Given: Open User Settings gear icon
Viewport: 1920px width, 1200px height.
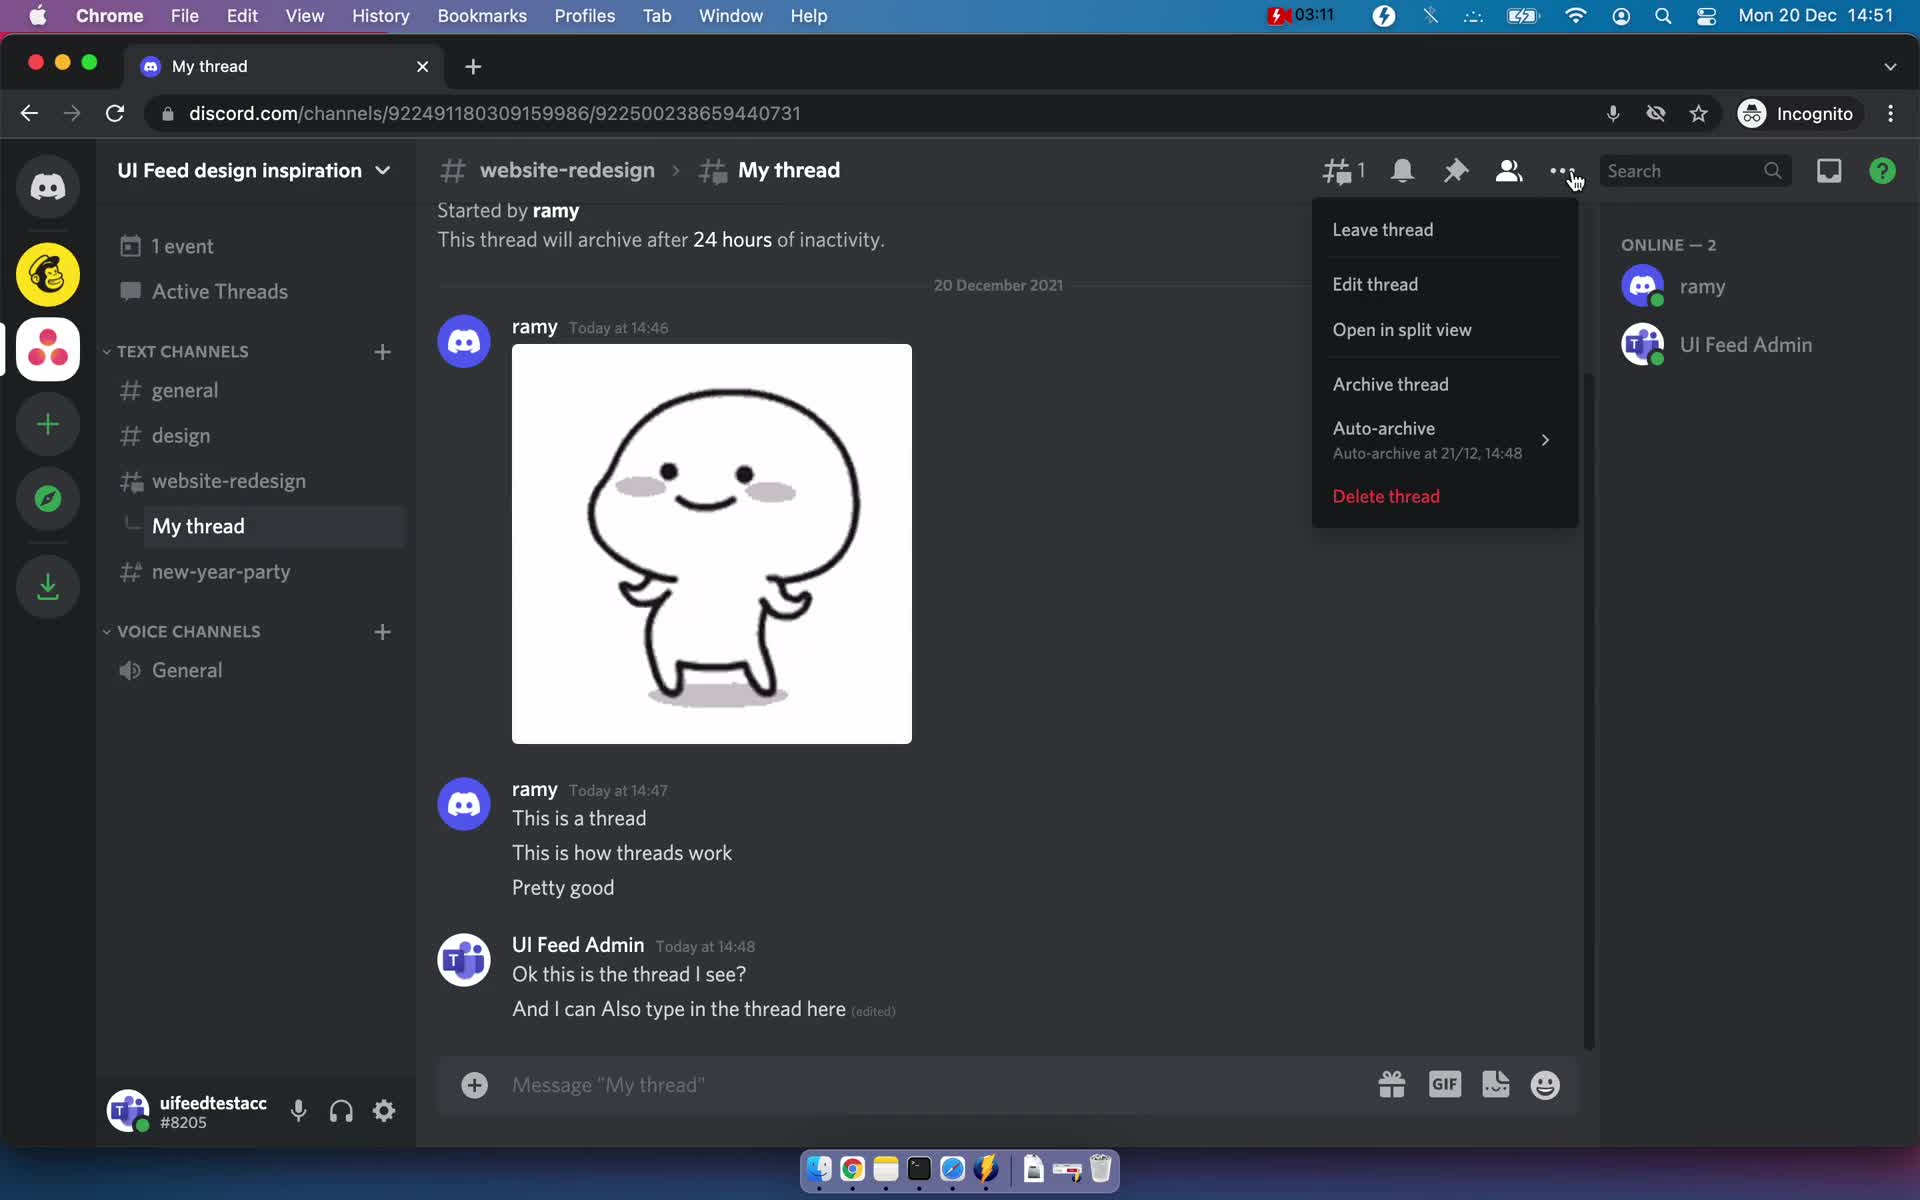Looking at the screenshot, I should [x=384, y=1111].
